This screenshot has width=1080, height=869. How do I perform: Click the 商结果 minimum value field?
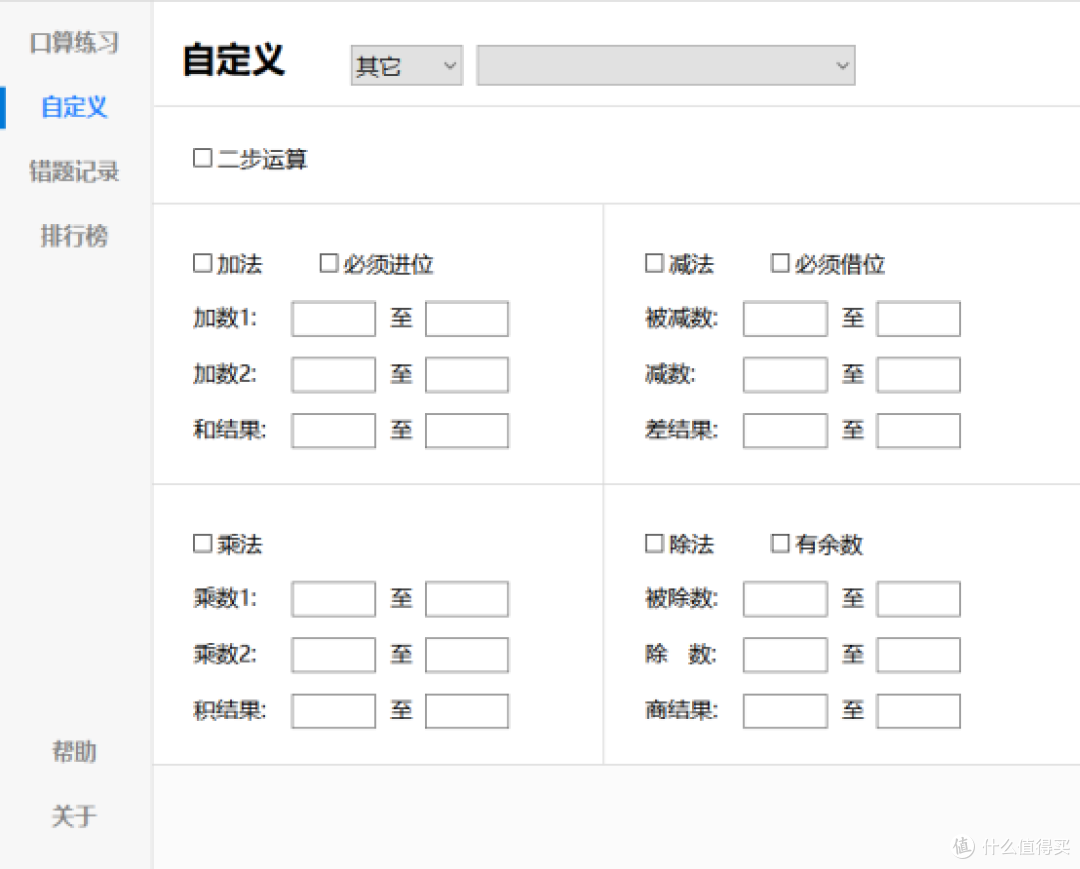coord(785,711)
